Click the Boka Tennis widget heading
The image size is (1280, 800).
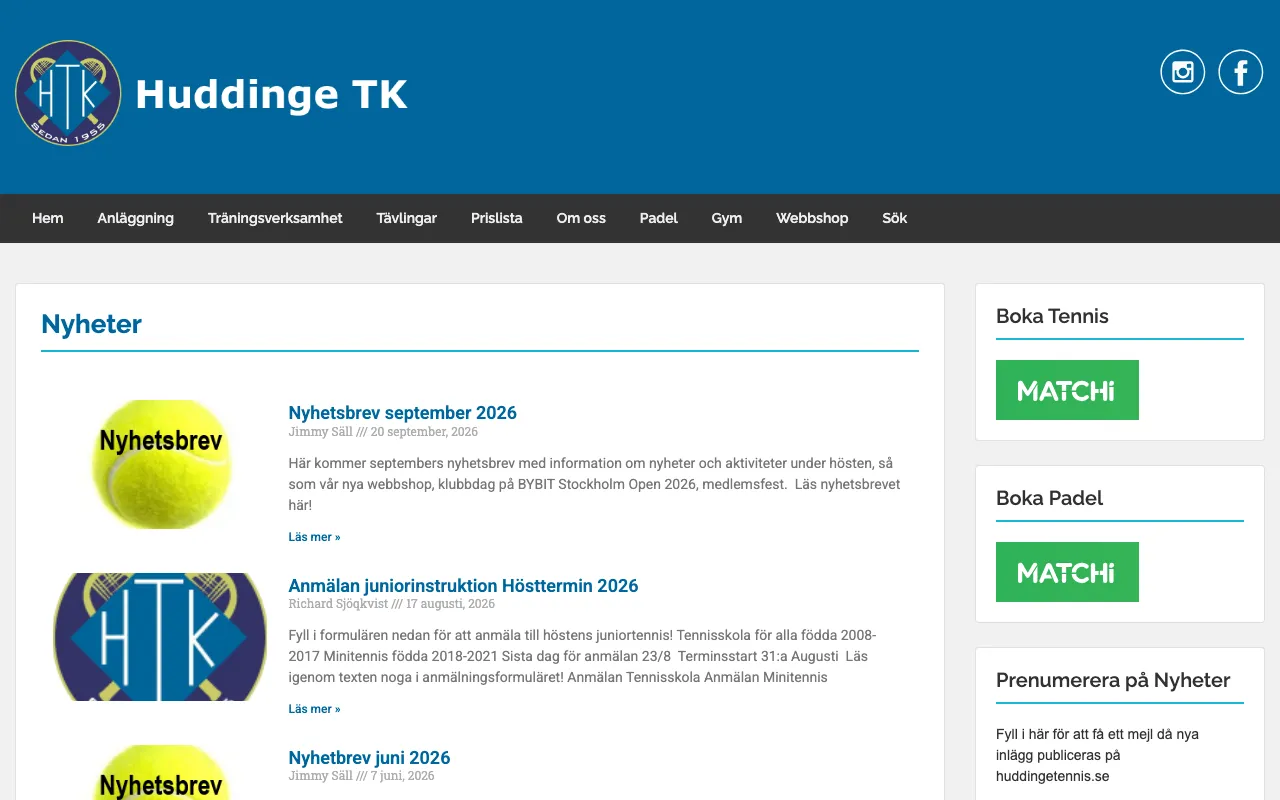coord(1052,316)
